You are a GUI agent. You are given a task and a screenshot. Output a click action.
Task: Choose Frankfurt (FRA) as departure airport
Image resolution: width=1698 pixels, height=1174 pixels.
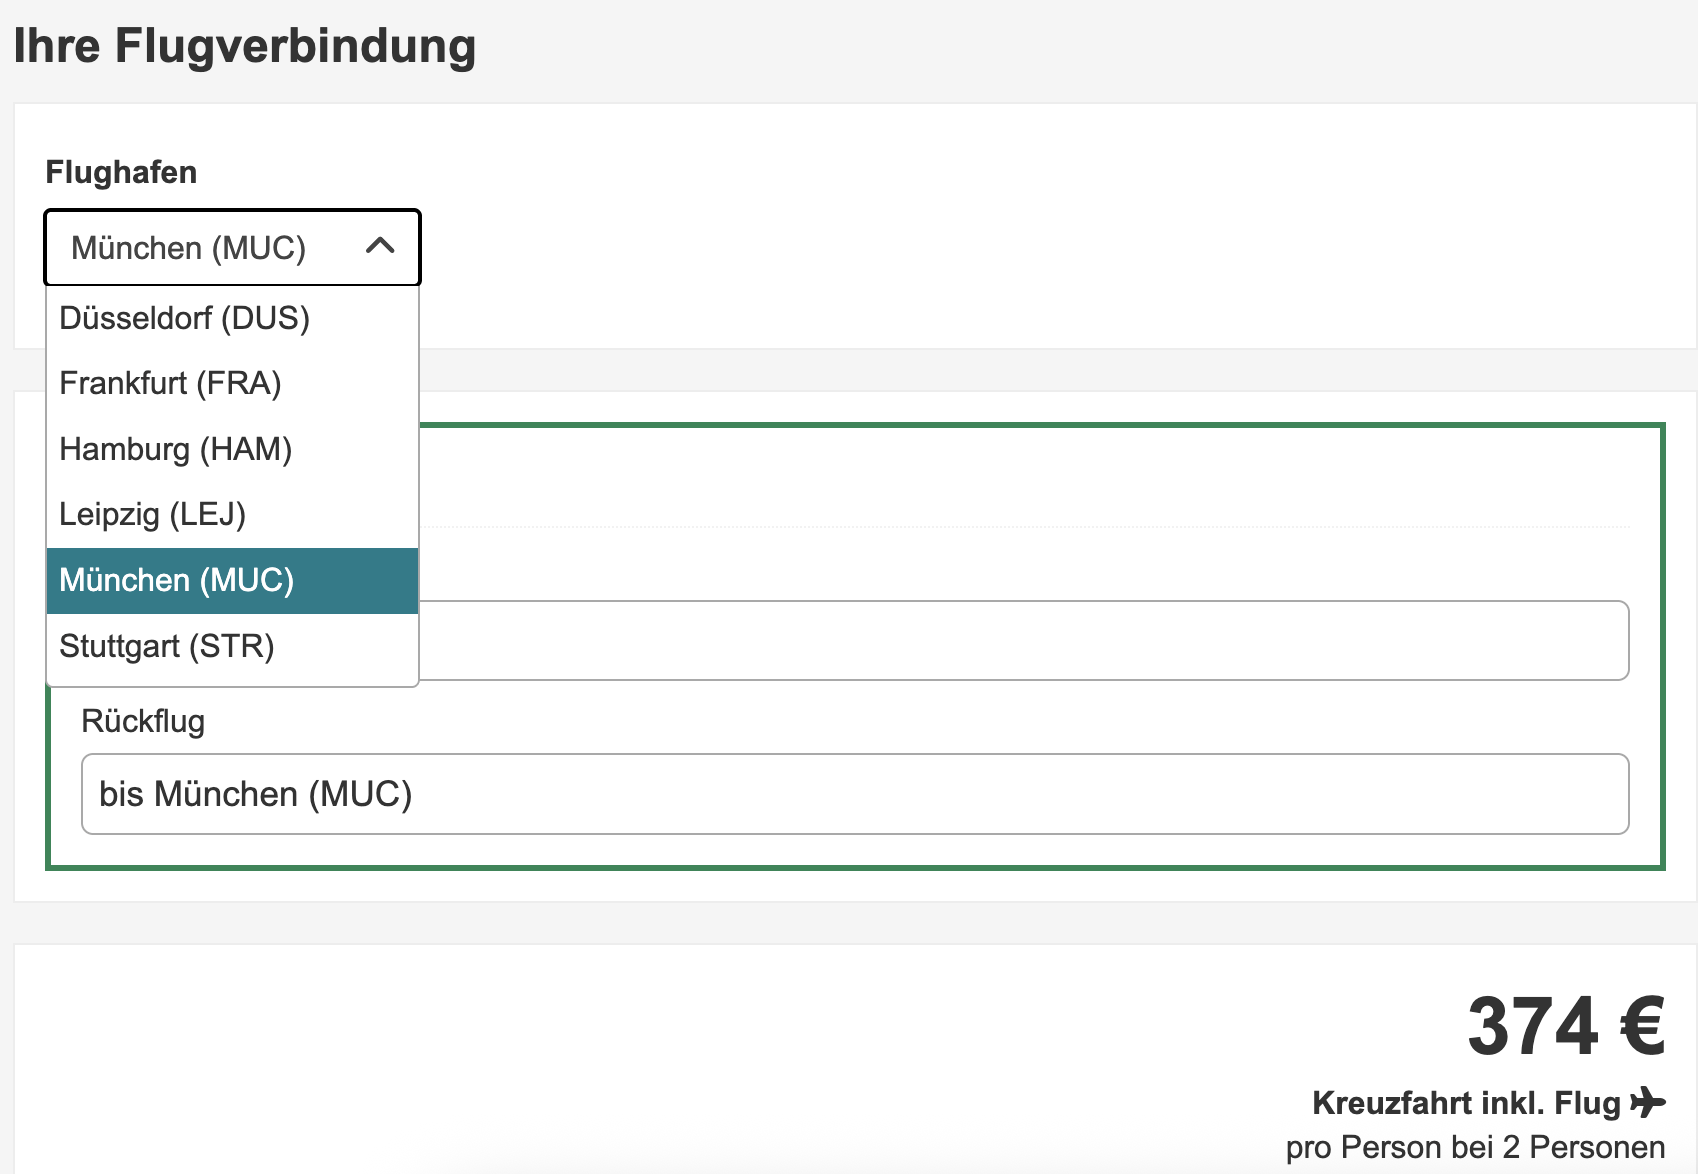(x=170, y=383)
